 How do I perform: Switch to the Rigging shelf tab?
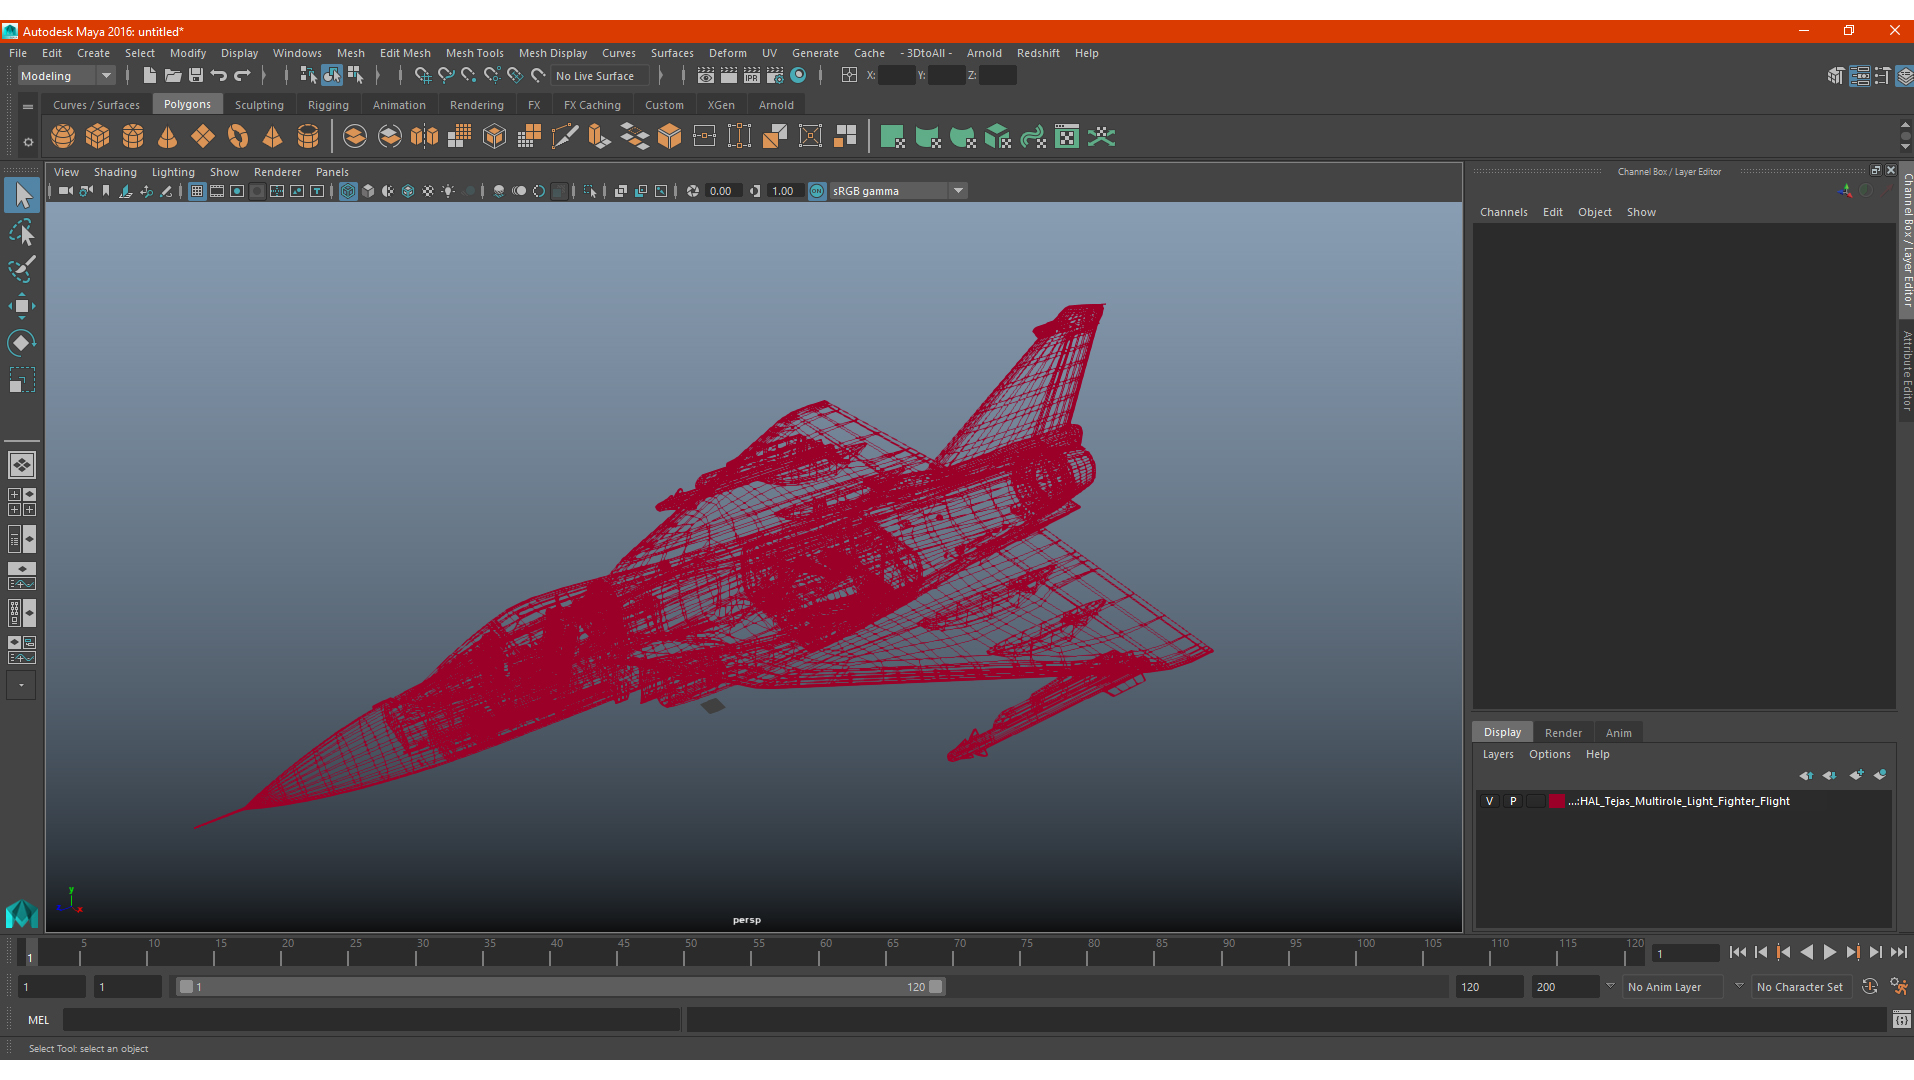coord(328,105)
